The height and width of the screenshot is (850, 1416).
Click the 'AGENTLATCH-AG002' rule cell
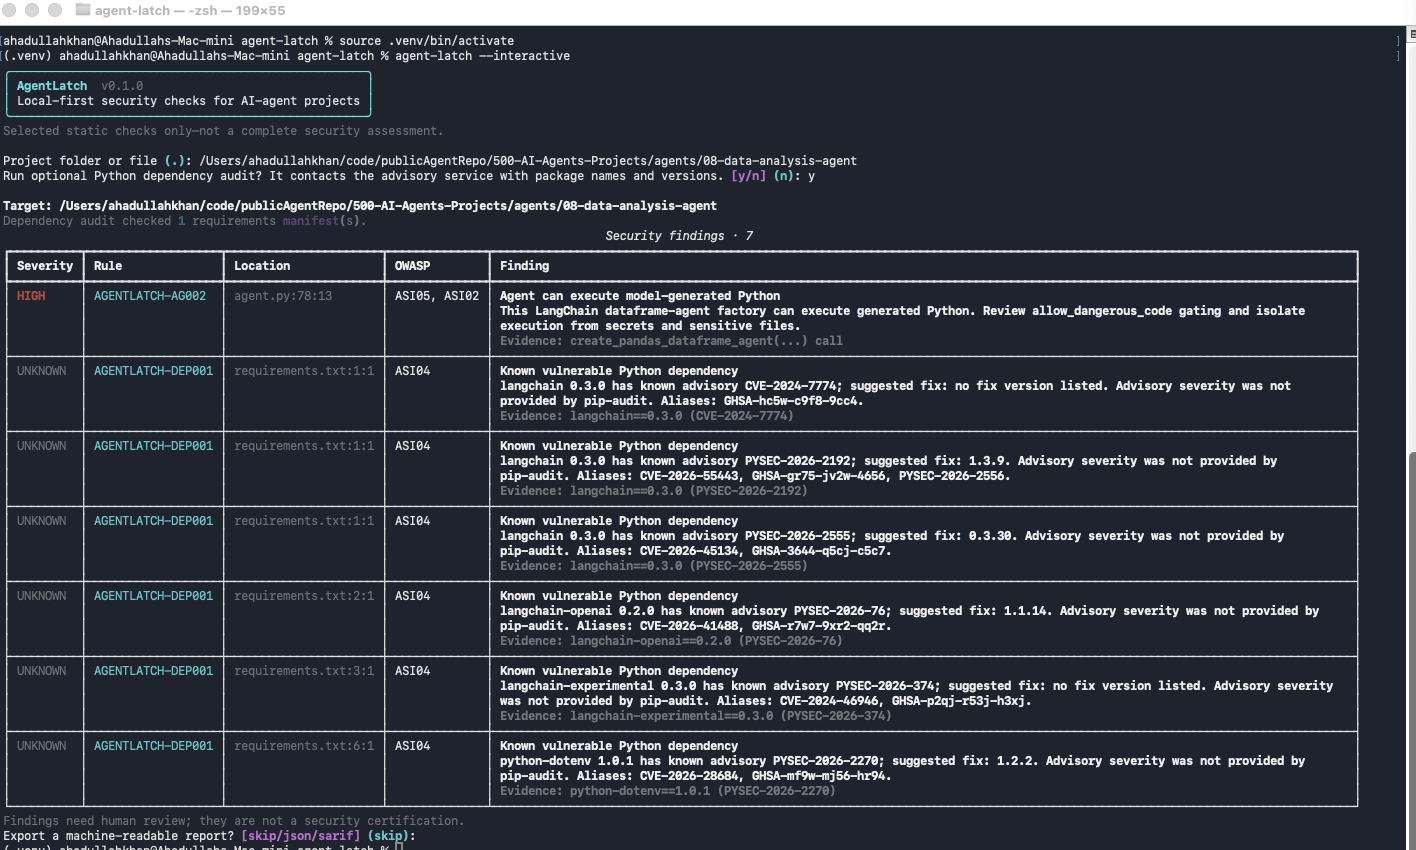[x=150, y=296]
